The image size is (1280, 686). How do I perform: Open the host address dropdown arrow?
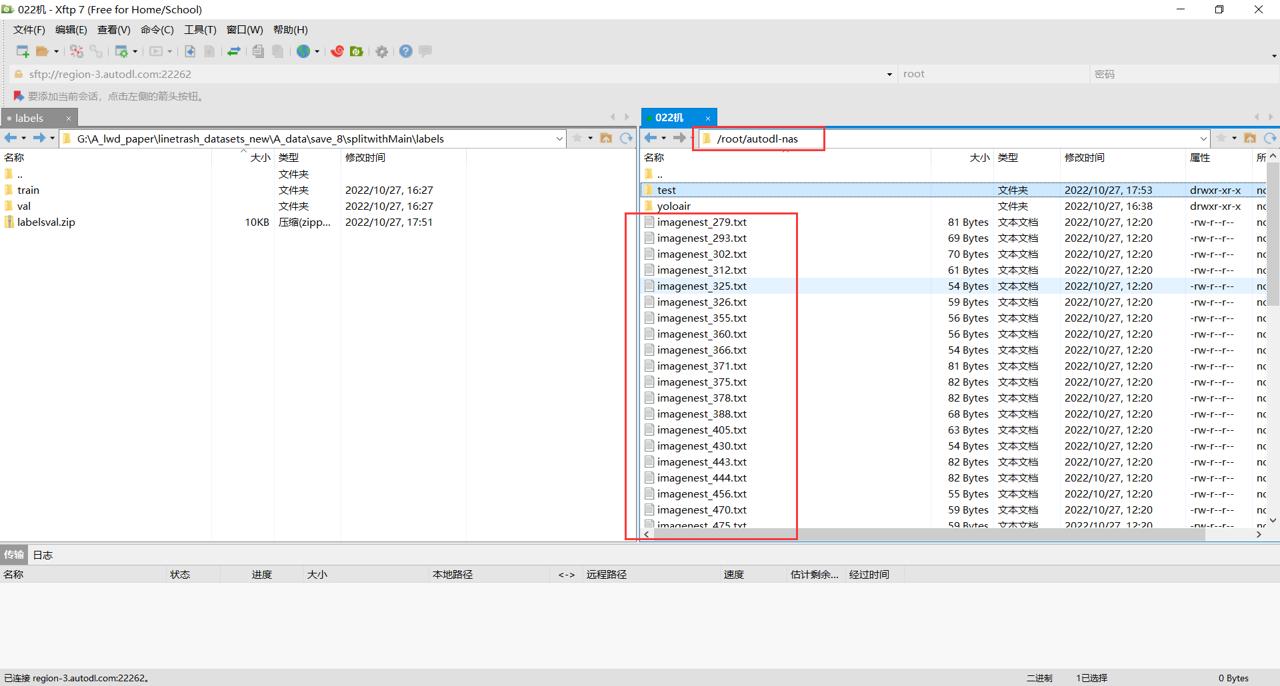click(x=889, y=74)
